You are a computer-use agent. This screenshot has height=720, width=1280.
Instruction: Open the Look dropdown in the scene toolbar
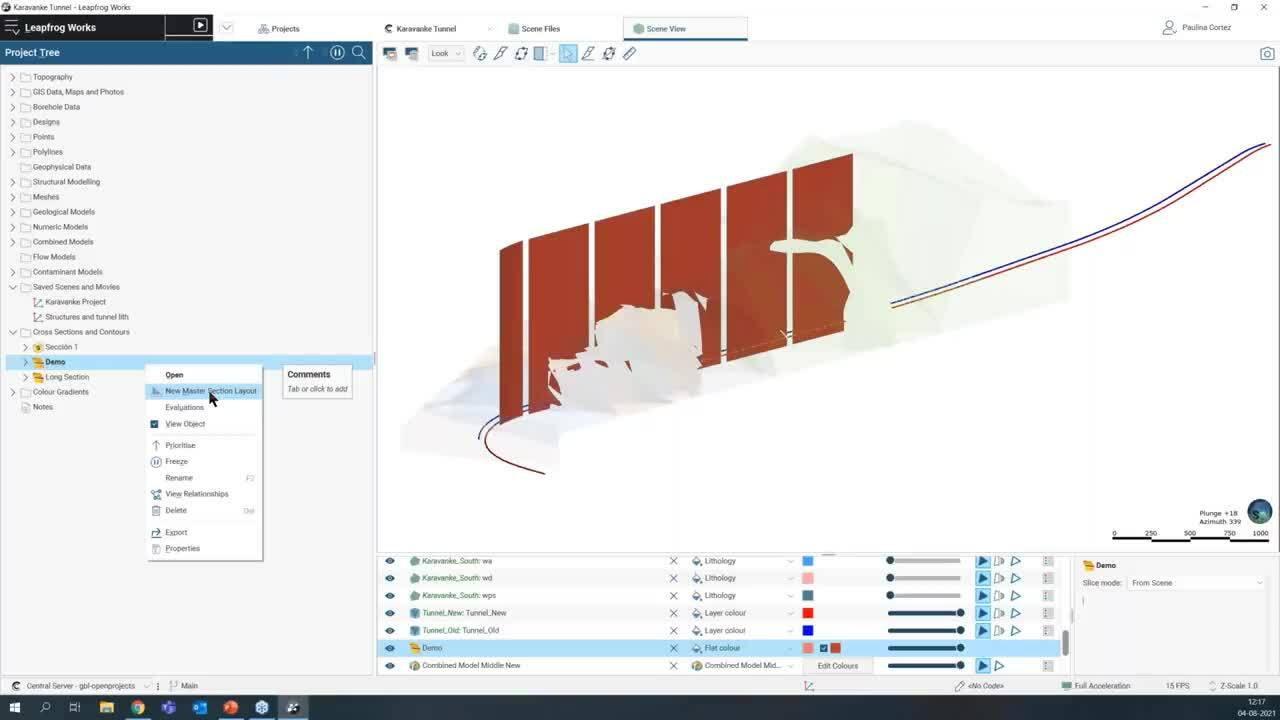[x=446, y=53]
